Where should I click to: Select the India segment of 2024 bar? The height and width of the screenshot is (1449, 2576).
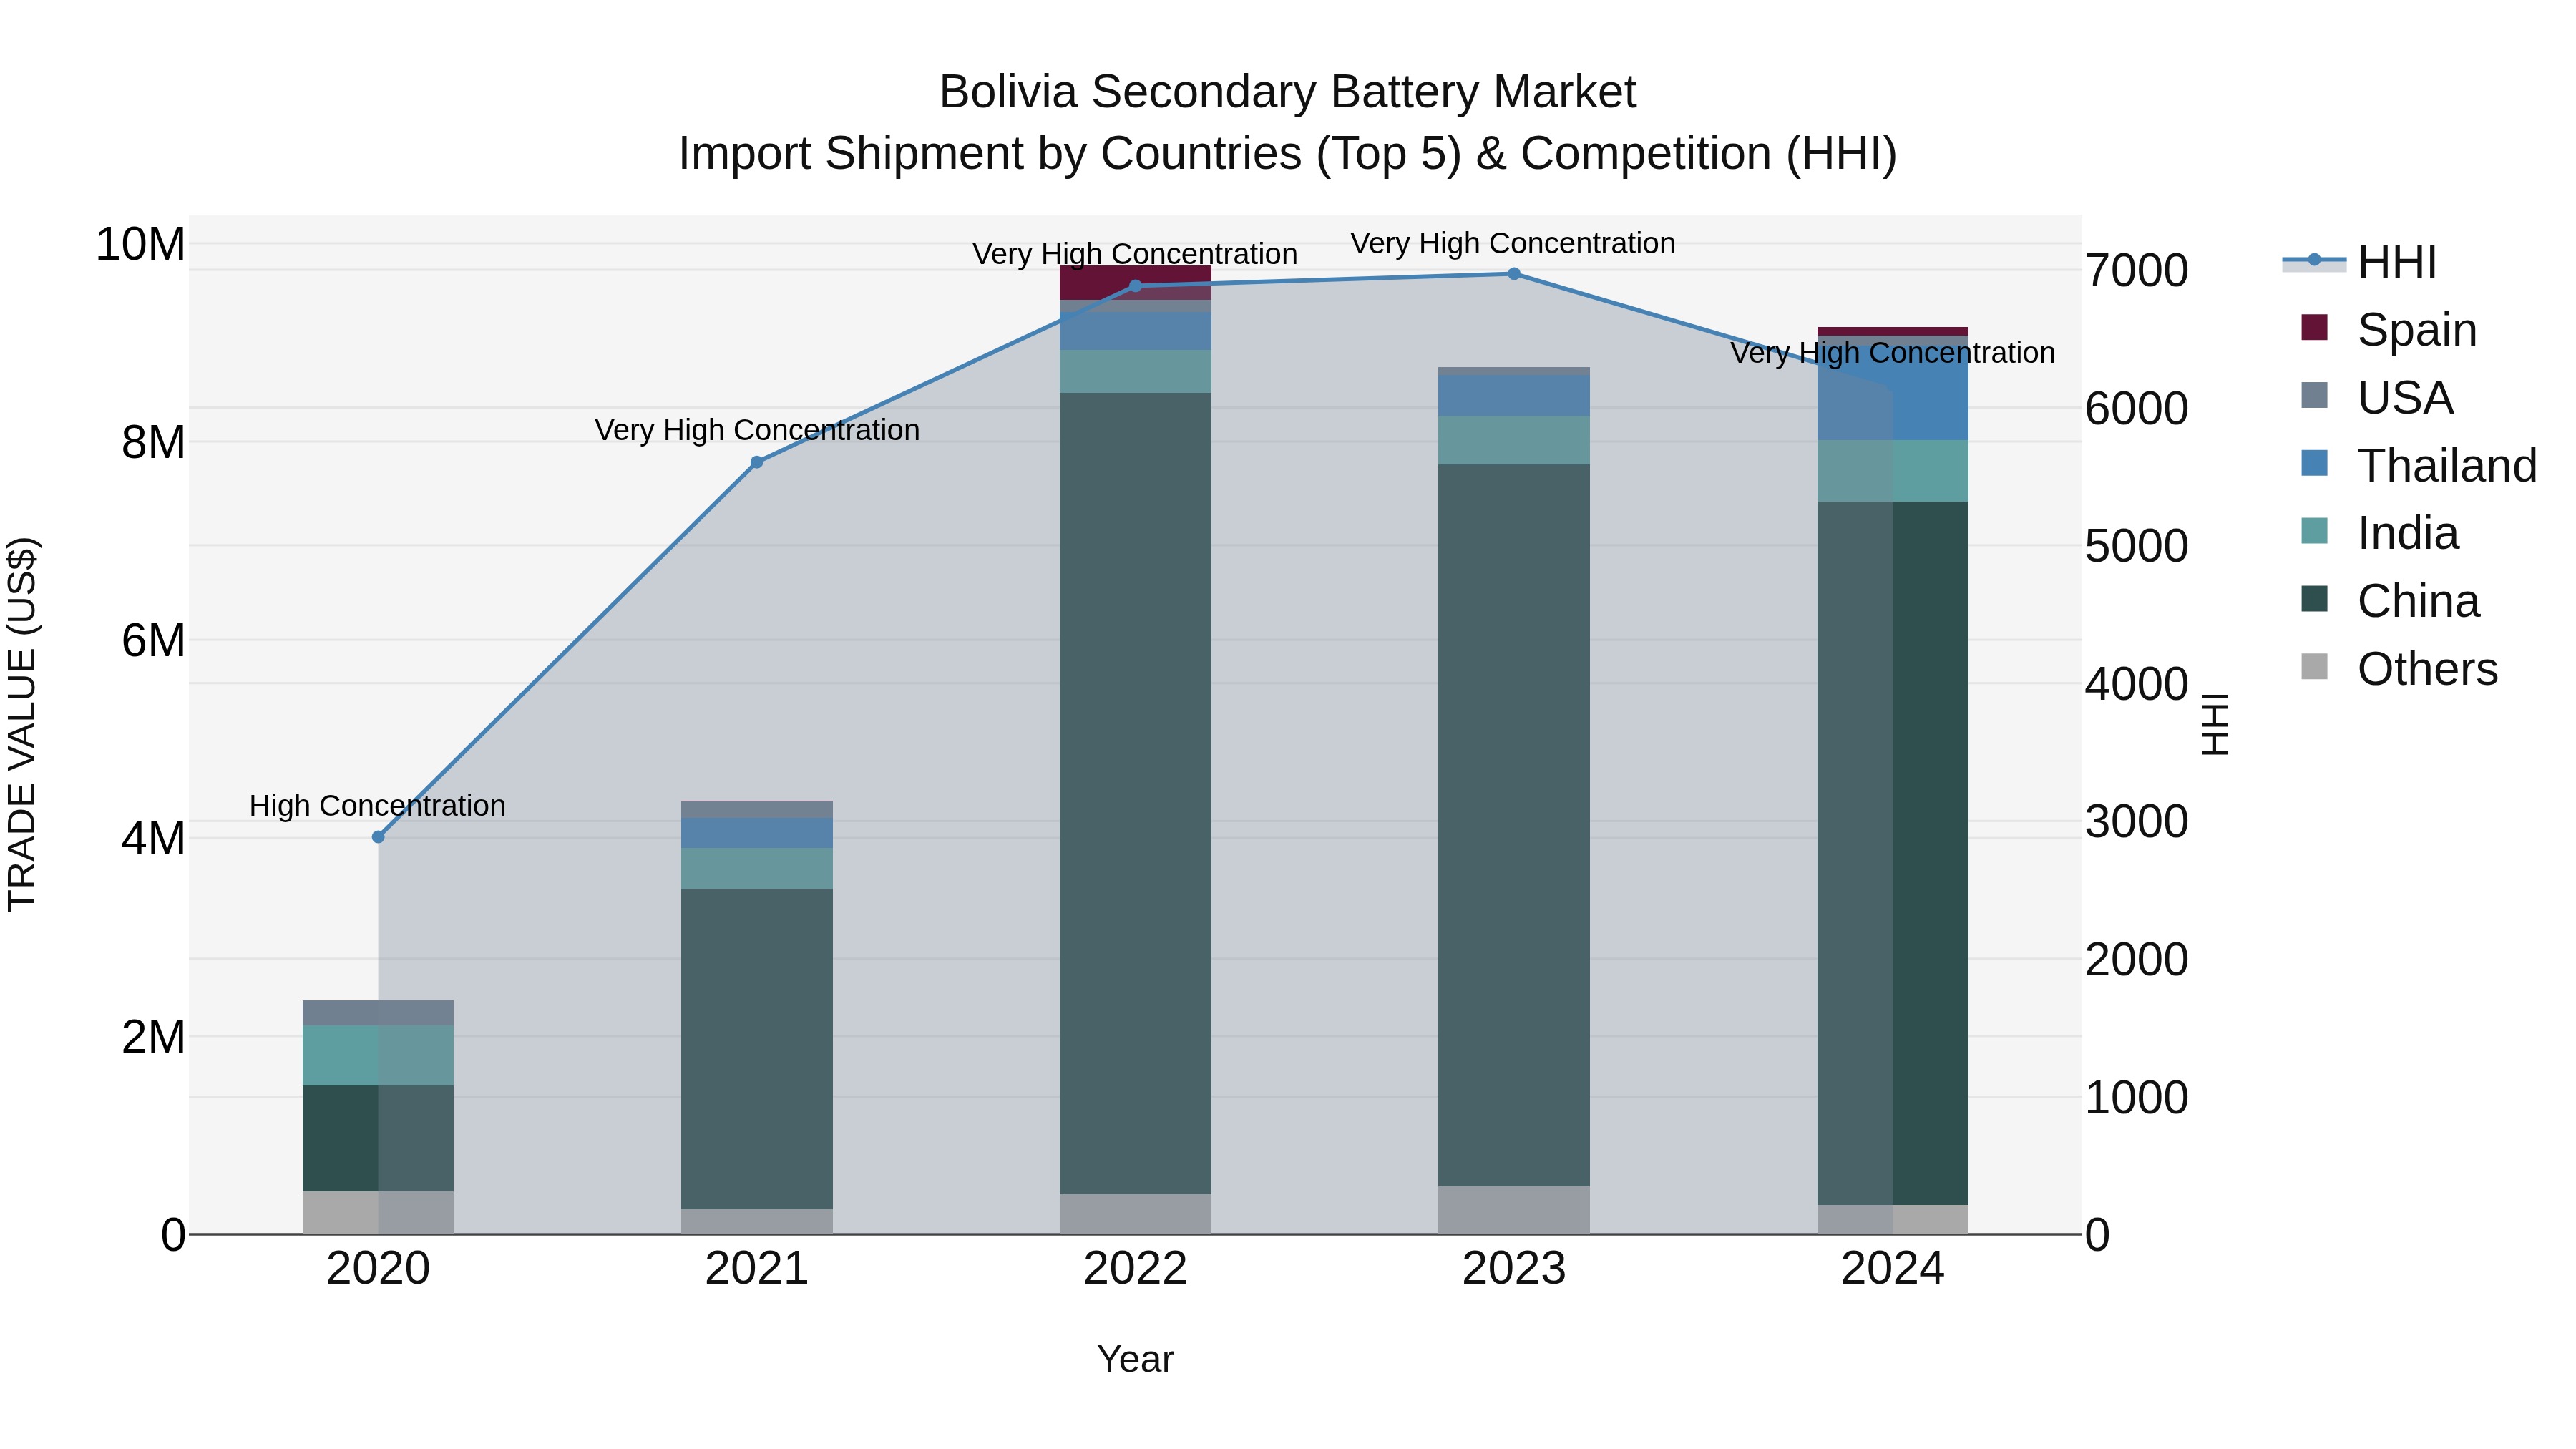point(1893,471)
